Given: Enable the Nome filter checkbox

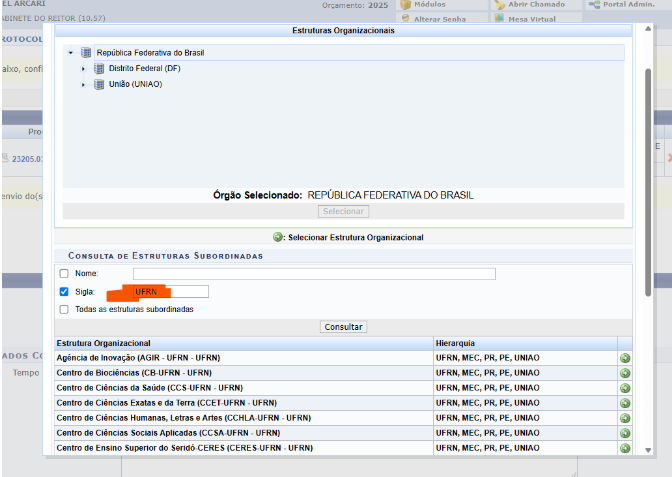Looking at the screenshot, I should coord(64,274).
